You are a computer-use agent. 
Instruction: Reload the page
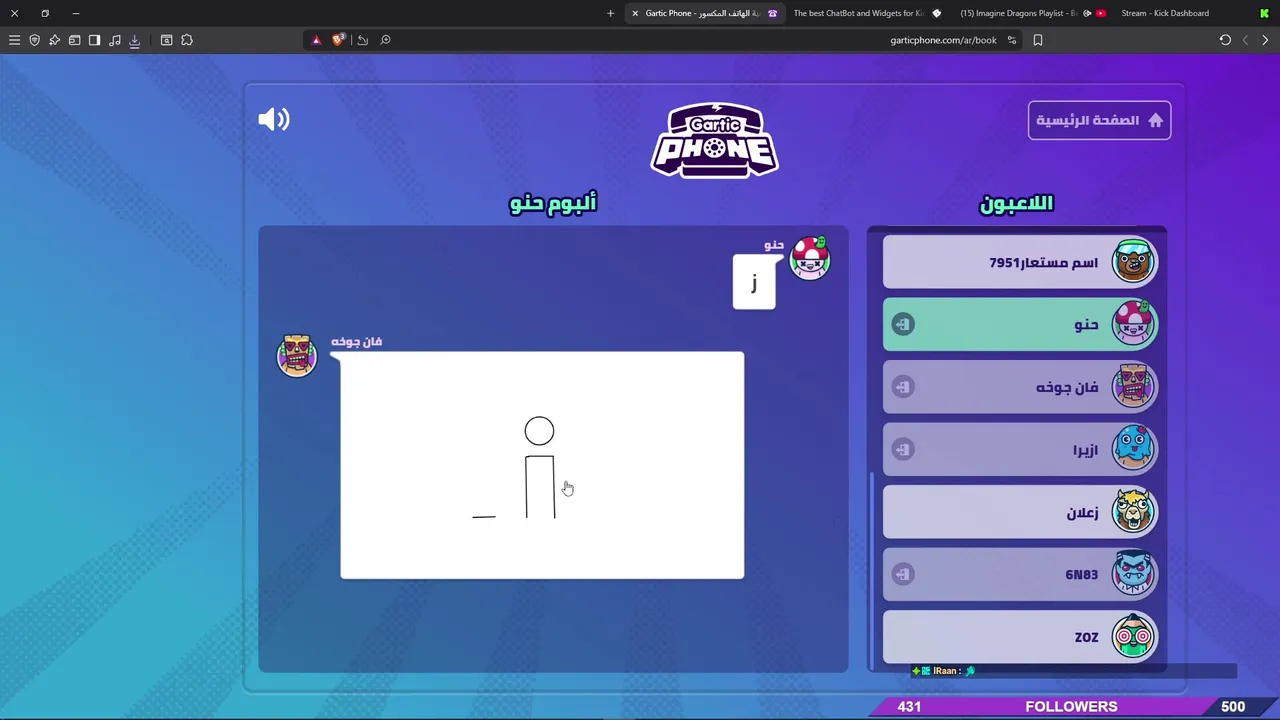[x=1225, y=40]
